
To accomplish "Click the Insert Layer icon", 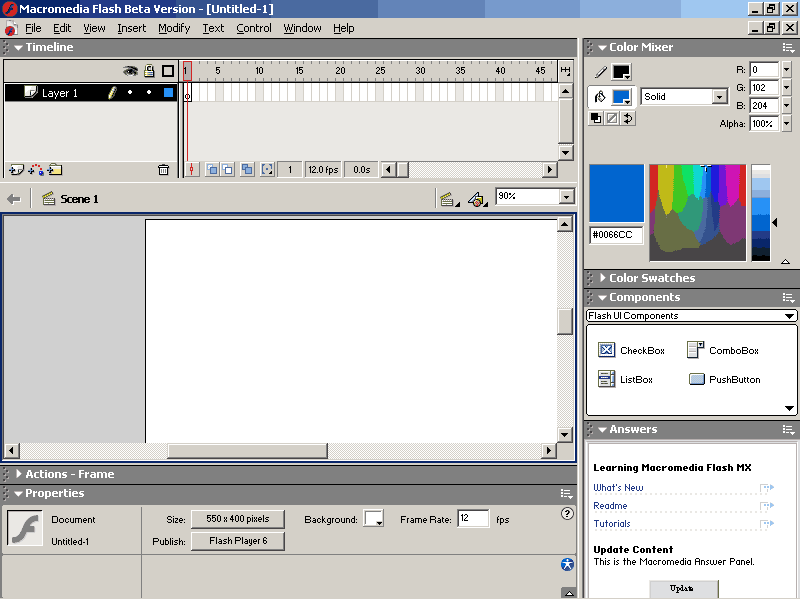I will point(15,170).
